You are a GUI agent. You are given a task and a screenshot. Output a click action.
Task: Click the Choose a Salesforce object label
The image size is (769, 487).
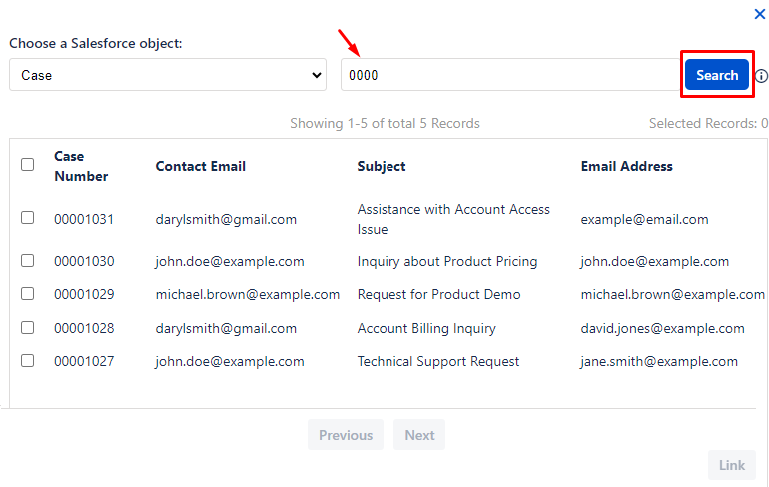click(x=96, y=43)
